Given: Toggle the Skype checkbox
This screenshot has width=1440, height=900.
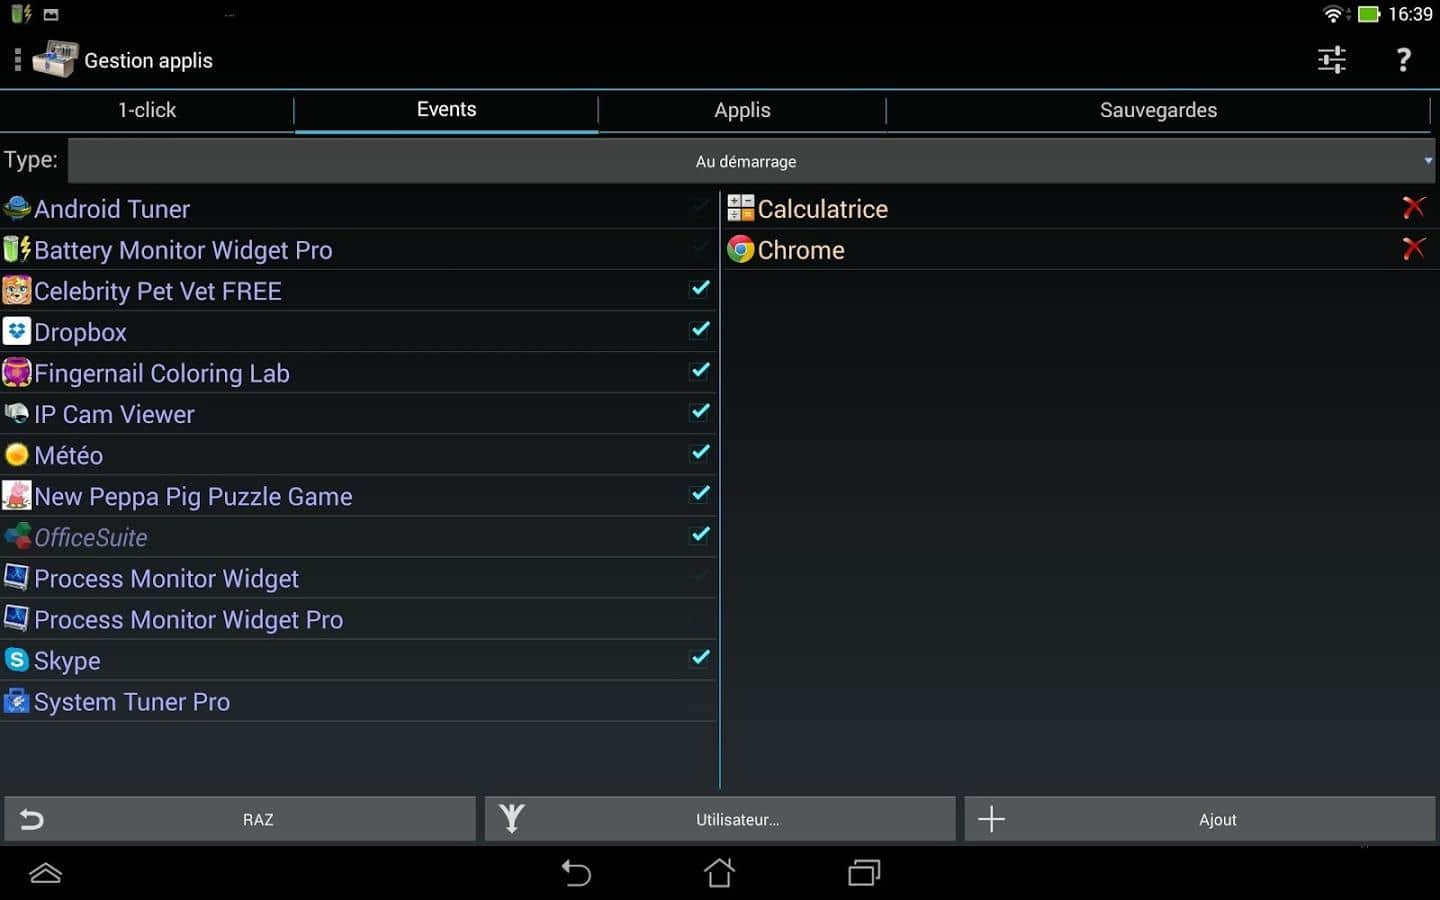Looking at the screenshot, I should 700,658.
